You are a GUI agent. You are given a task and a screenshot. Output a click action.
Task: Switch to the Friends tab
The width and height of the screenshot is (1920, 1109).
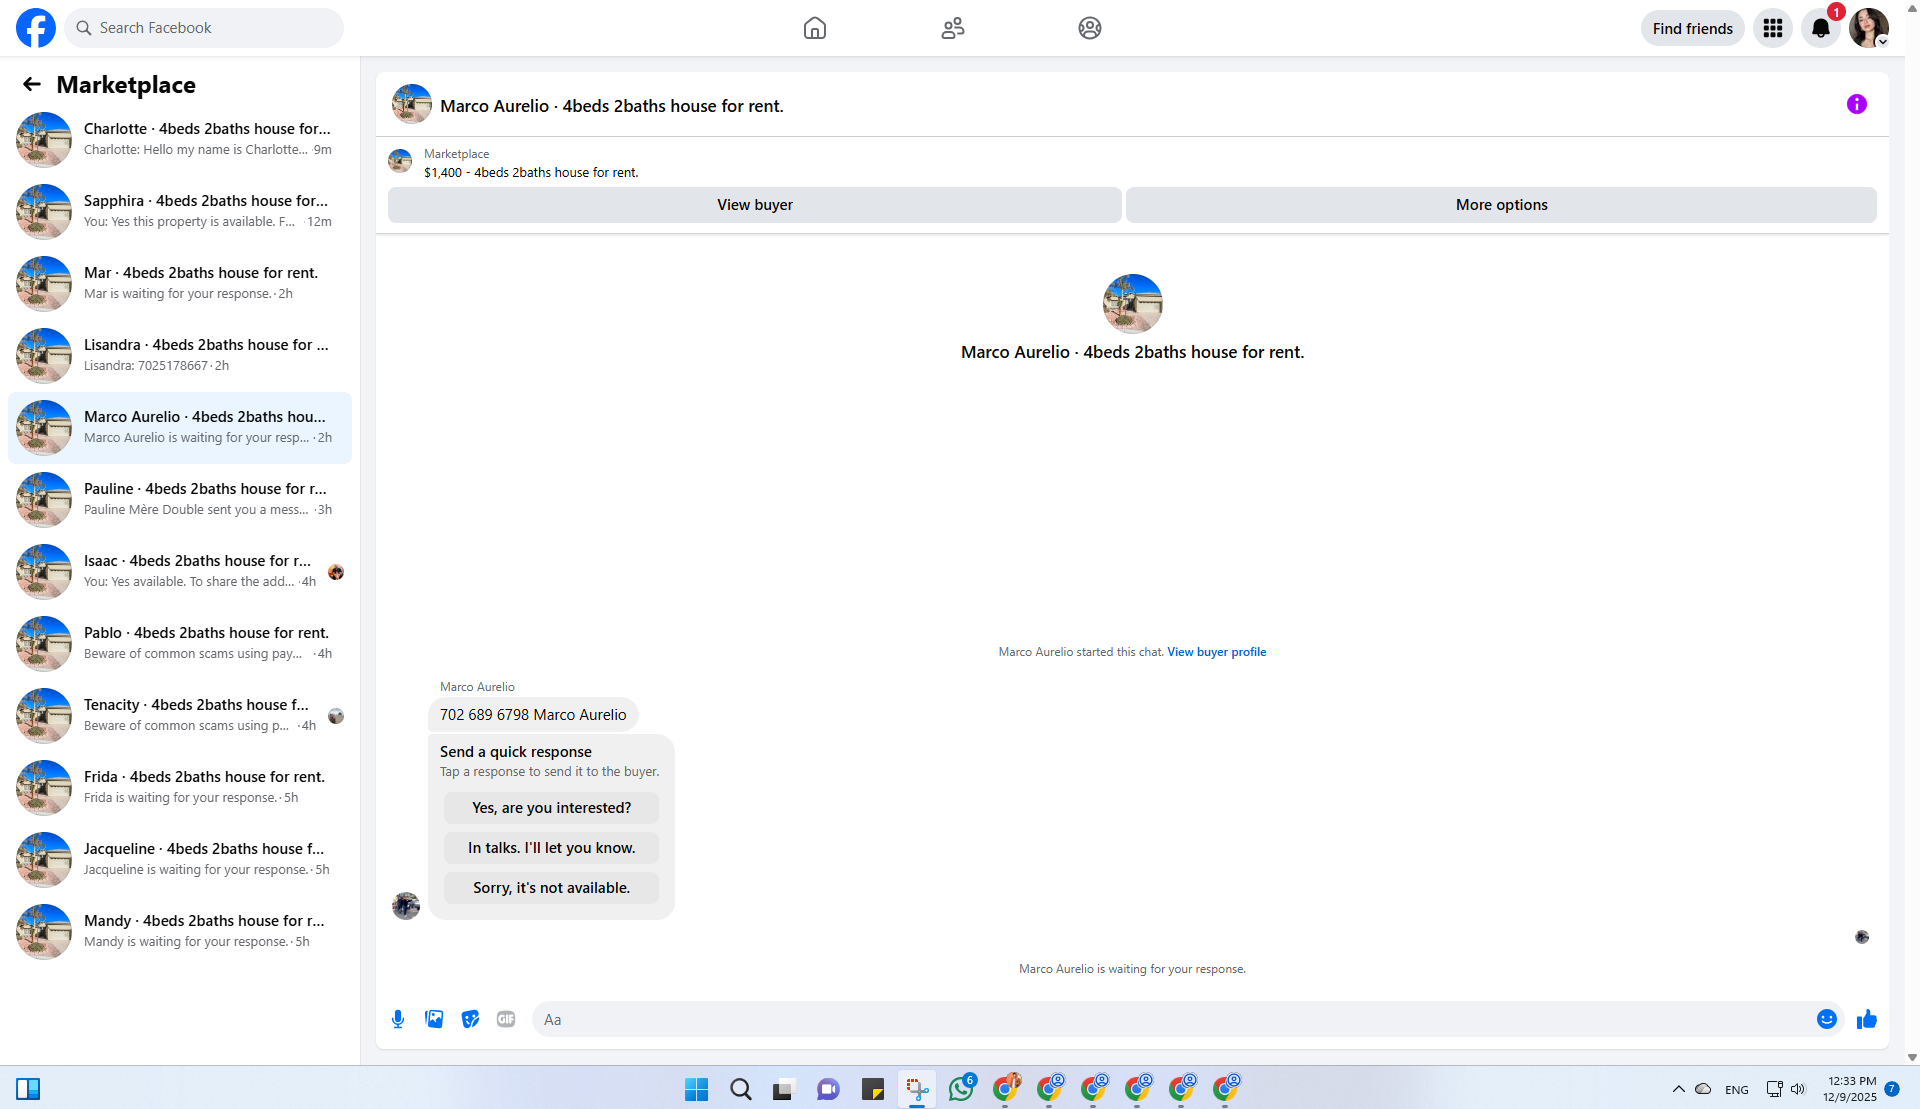click(953, 28)
